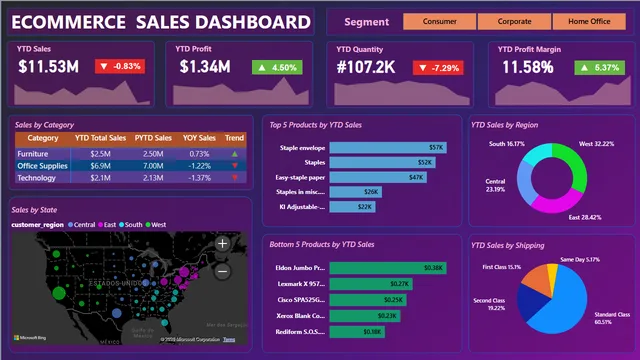This screenshot has height=360, width=640.
Task: Click the red down trend arrow for Technology
Action: (235, 178)
